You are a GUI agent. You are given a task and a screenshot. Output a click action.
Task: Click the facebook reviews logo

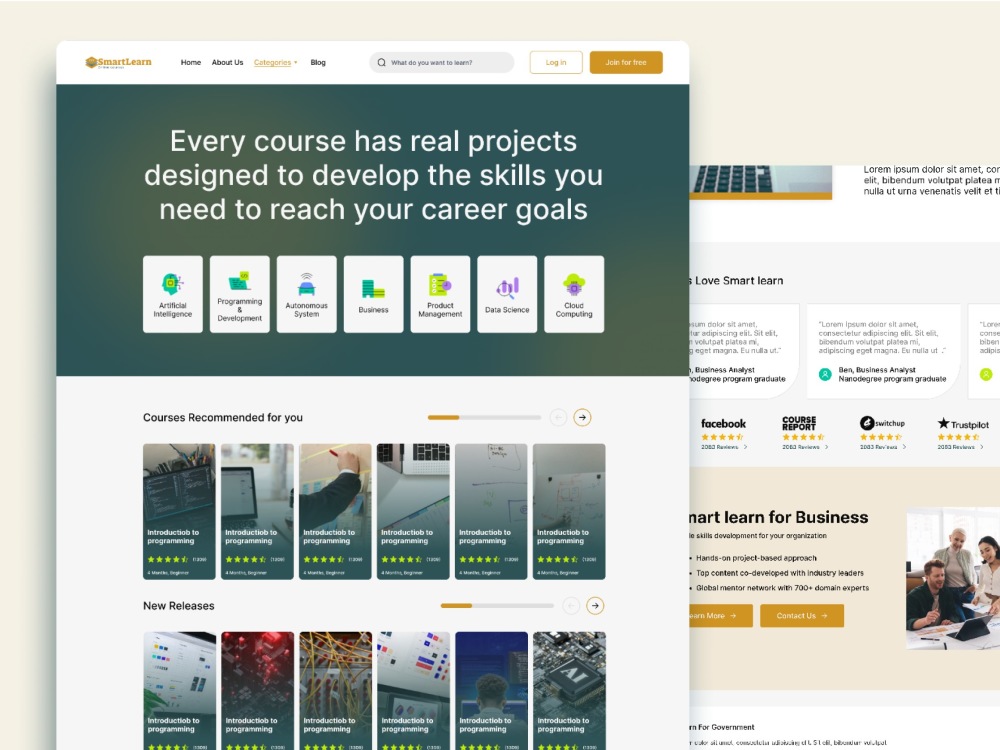(x=723, y=423)
